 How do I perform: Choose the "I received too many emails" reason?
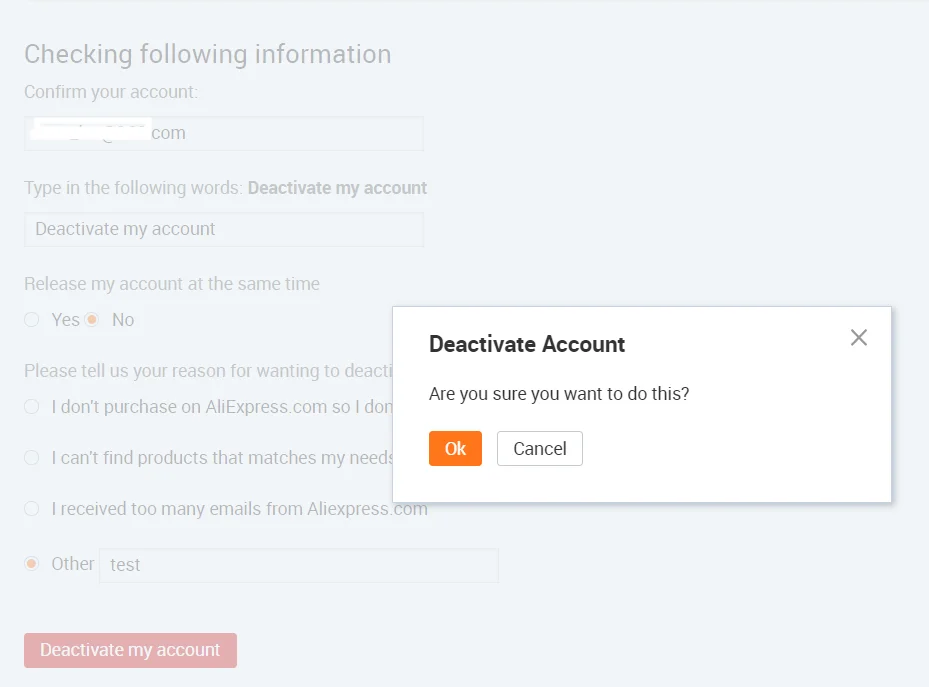point(32,509)
